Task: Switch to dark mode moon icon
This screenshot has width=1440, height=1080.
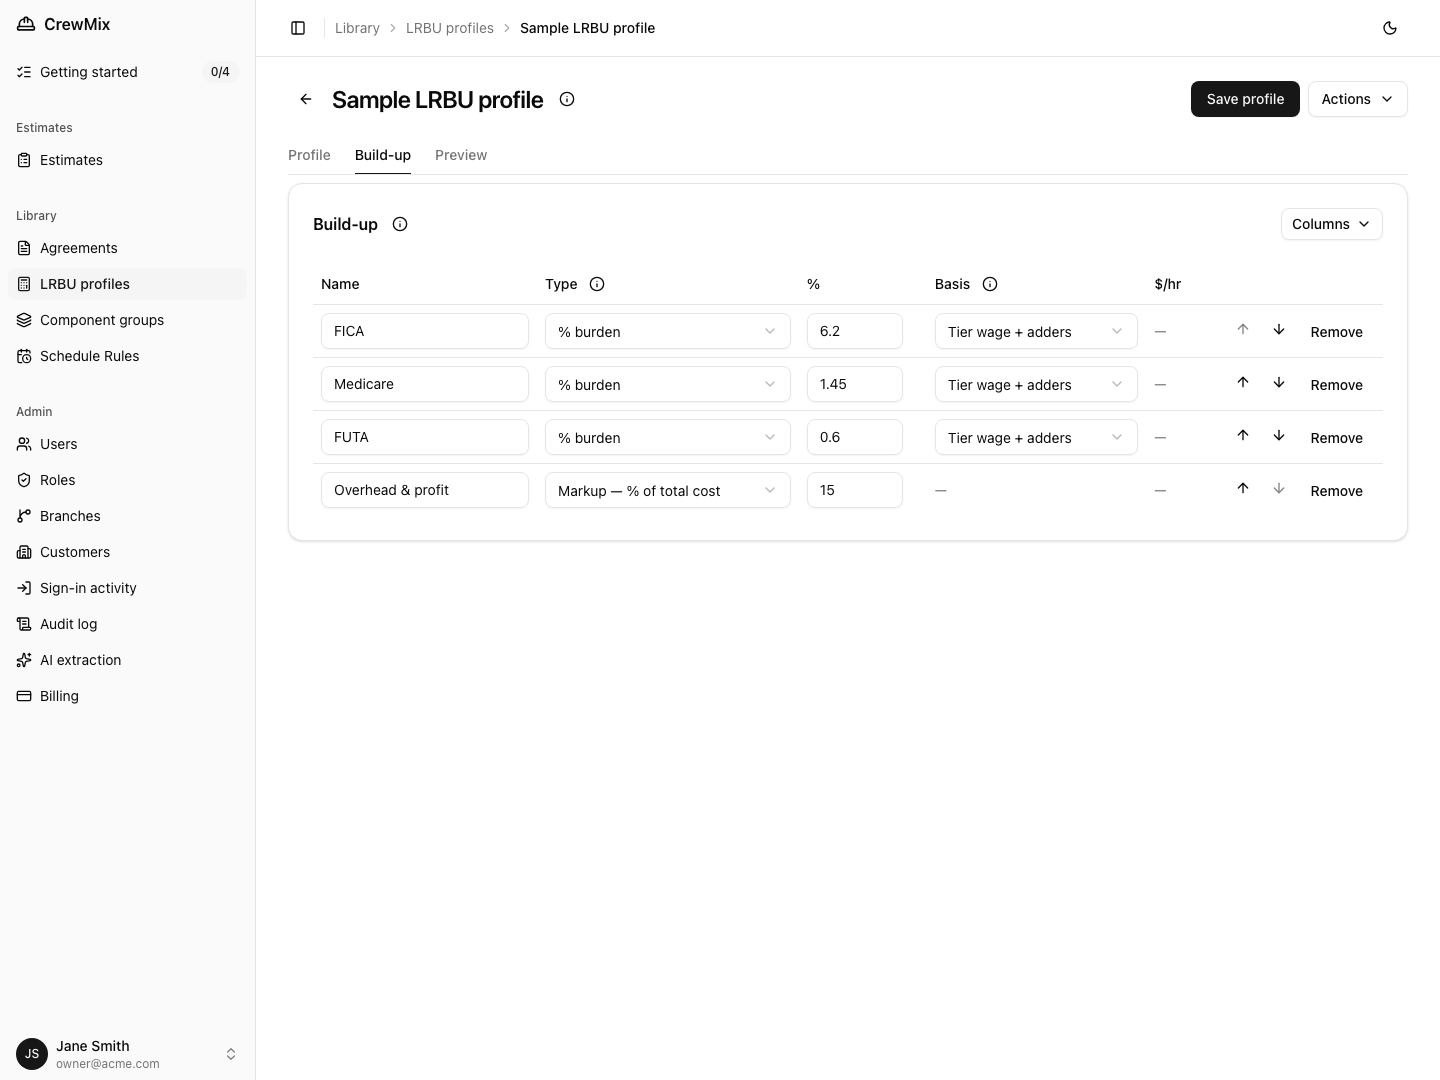Action: [1390, 28]
